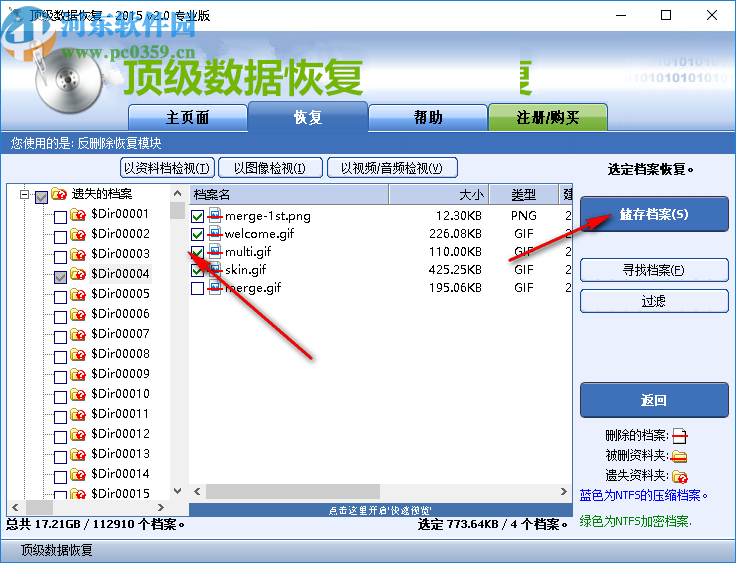Uncheck the welcome.gif checkbox

coord(197,234)
